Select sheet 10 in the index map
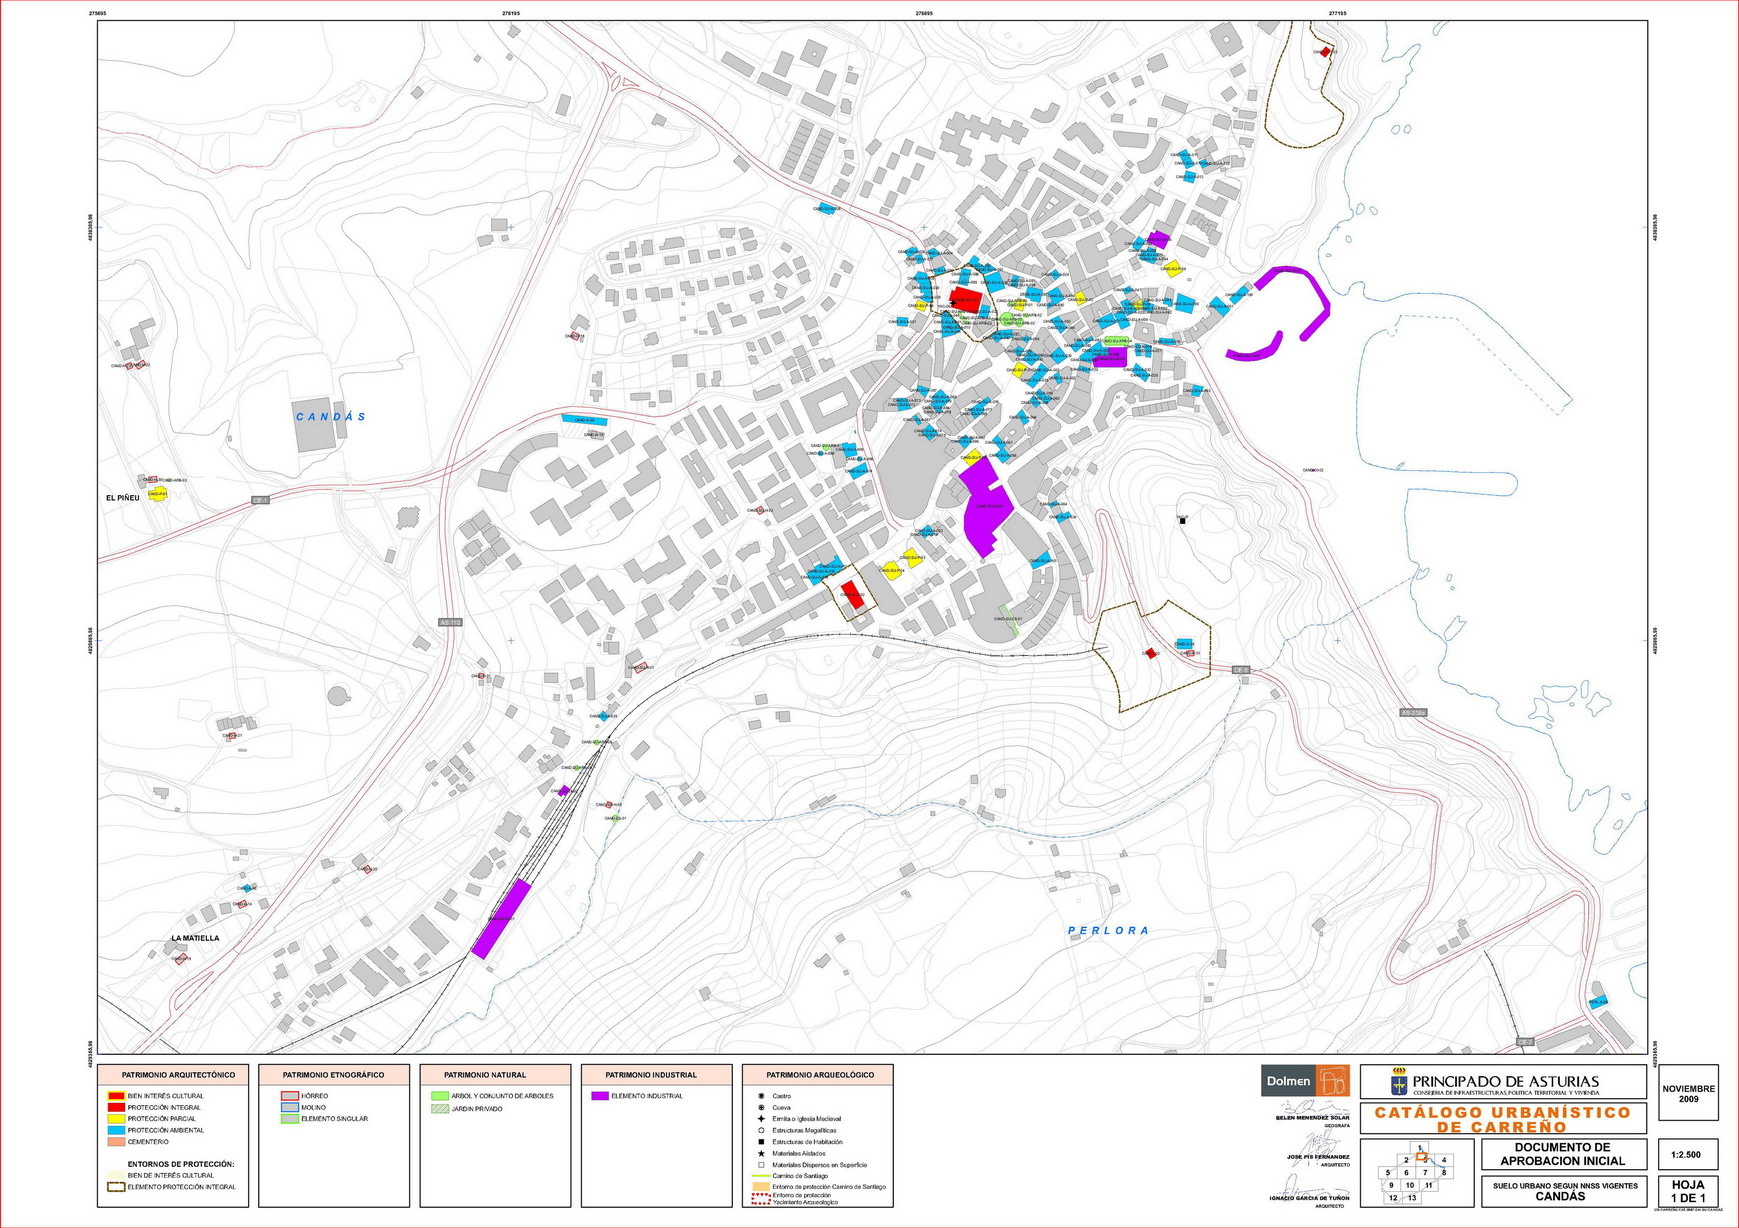 tap(1409, 1186)
